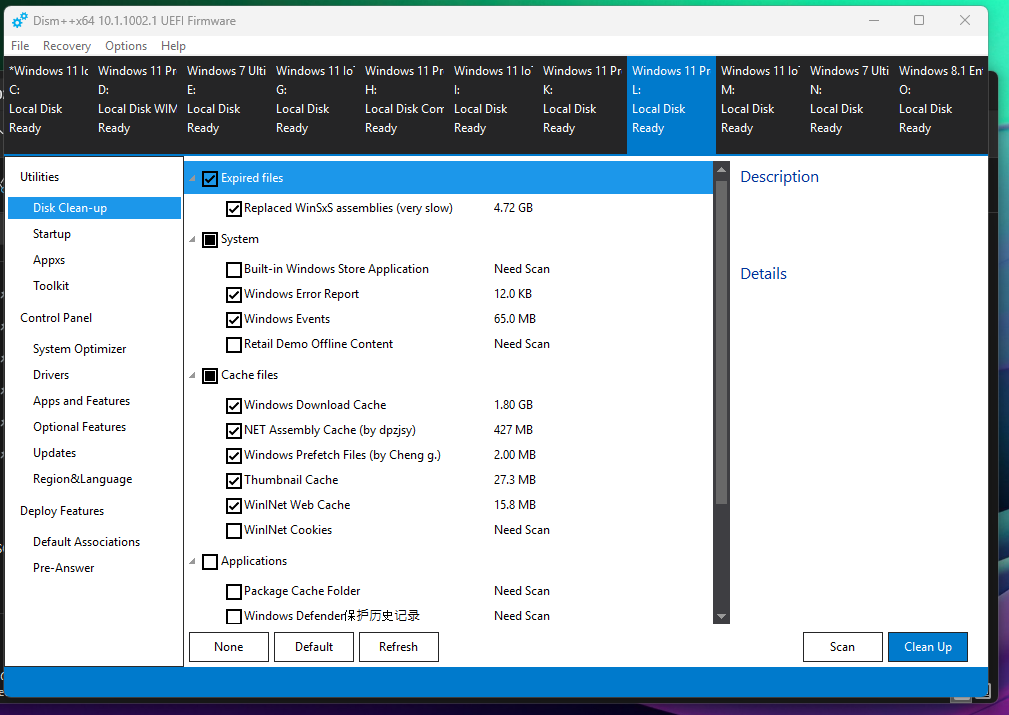
Task: Check WinINet Cookies checkbox
Action: (x=234, y=531)
